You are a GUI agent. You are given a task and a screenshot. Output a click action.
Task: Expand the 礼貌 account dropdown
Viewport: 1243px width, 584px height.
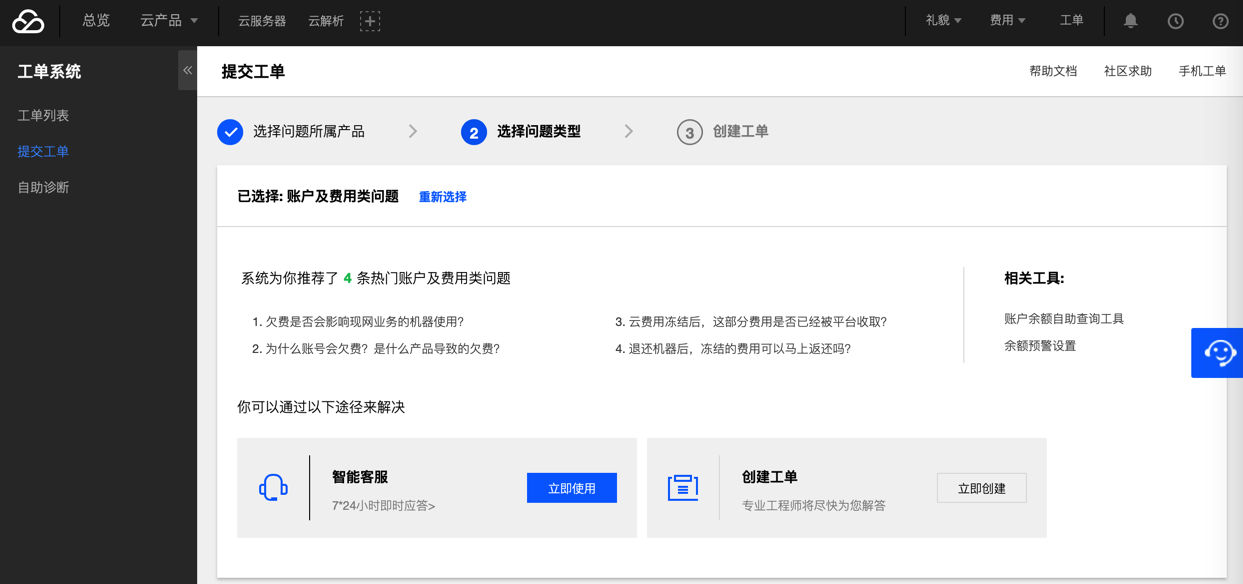[944, 20]
